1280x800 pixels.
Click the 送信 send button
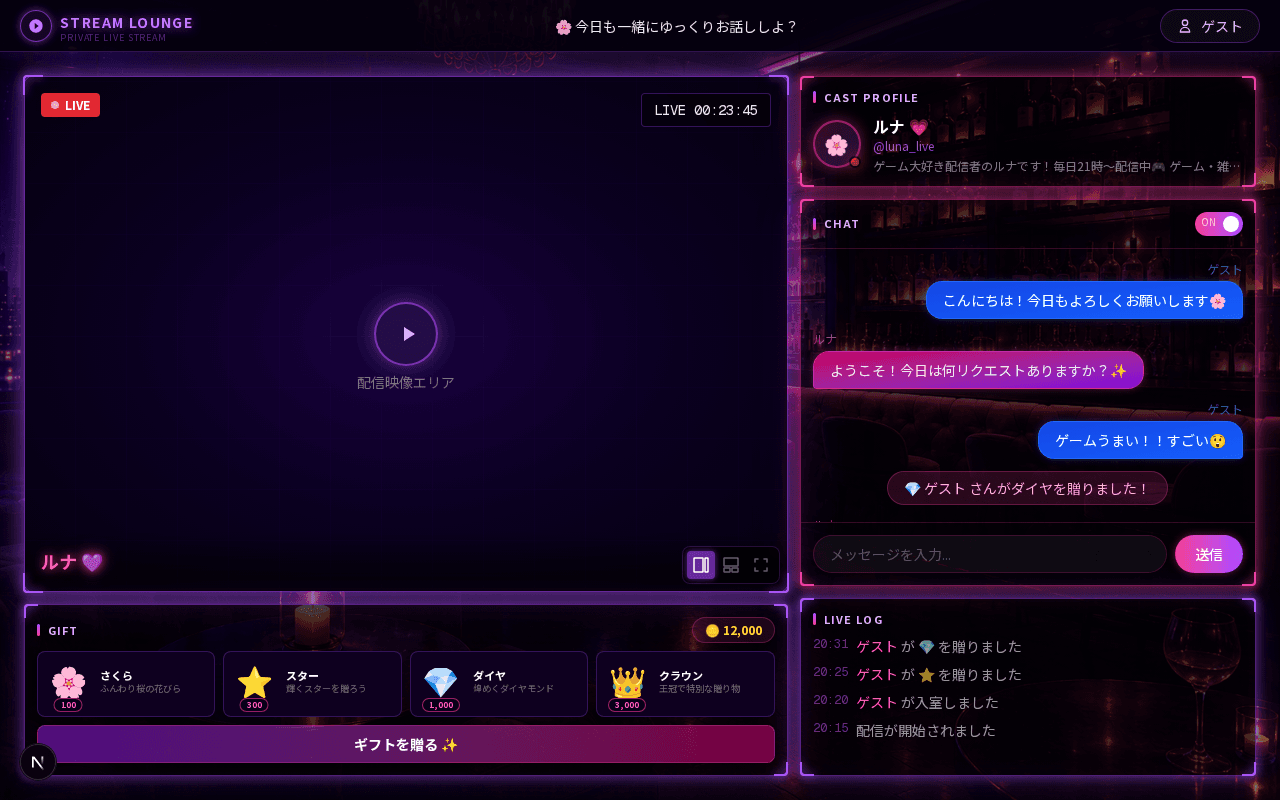[1209, 554]
